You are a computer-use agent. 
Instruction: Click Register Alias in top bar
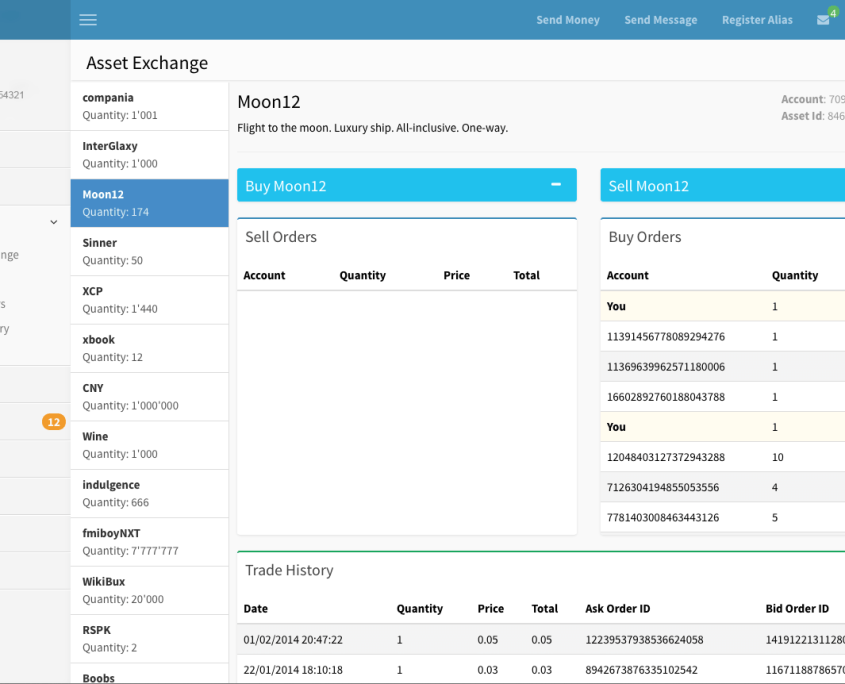click(757, 20)
